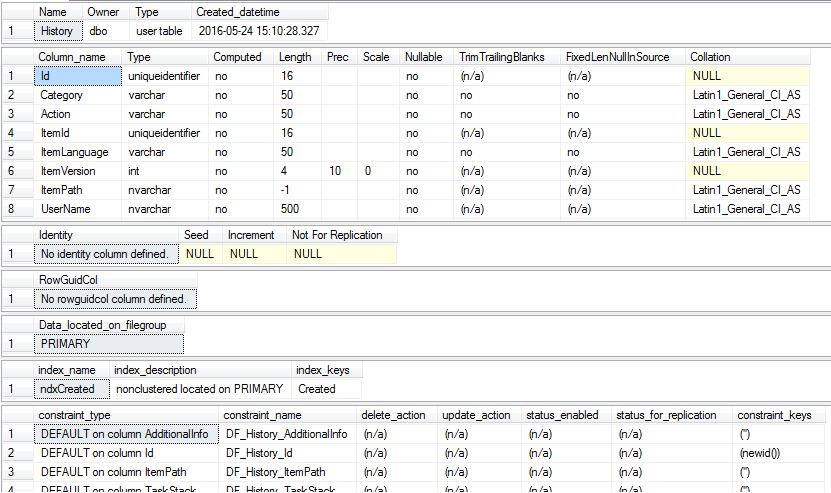Click the created datetime value 2016-05-24 15:10:28.327
Image resolution: width=831 pixels, height=493 pixels.
pyautogui.click(x=259, y=31)
